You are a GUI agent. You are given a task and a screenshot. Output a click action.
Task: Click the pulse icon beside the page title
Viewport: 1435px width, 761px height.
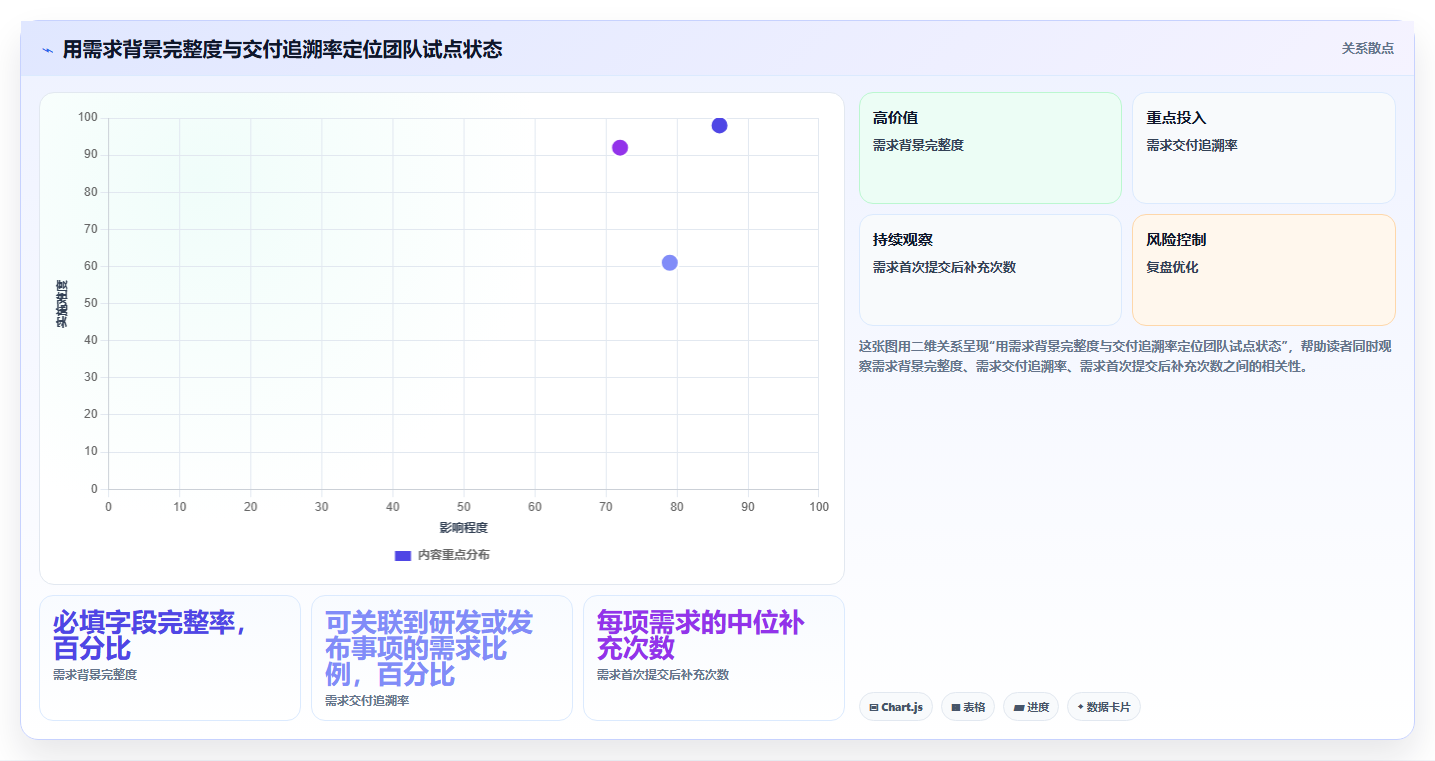click(47, 50)
